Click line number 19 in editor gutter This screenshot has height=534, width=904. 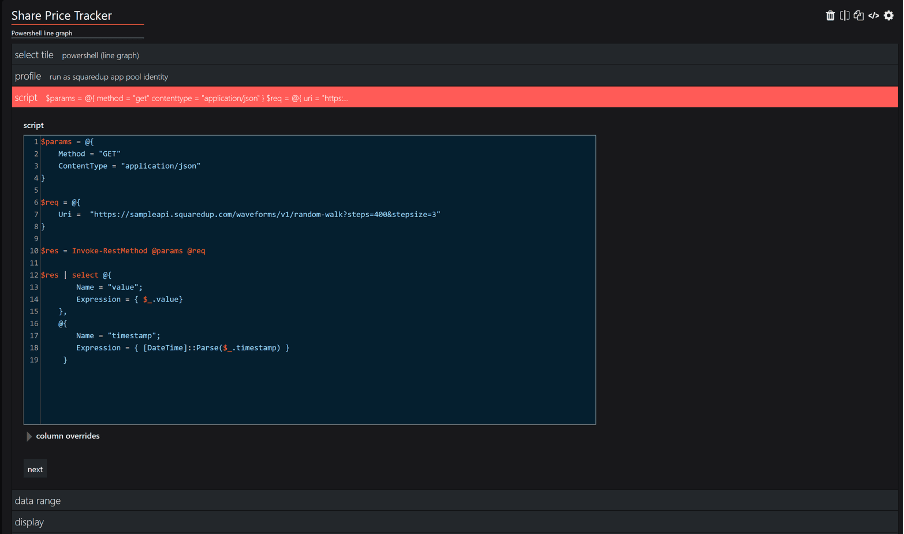(34, 360)
